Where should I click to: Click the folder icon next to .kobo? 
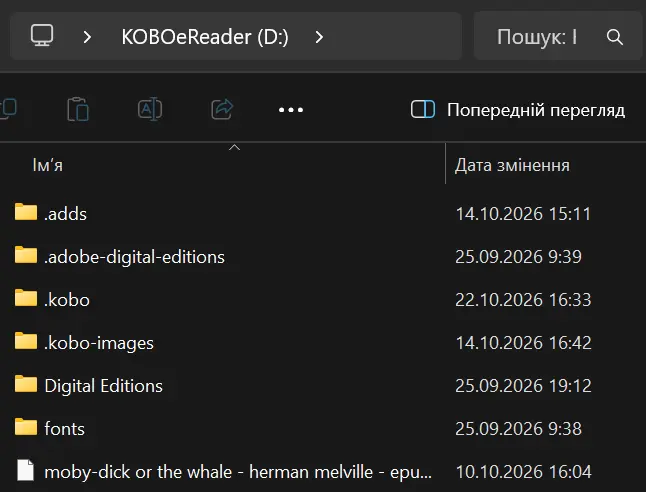(26, 298)
